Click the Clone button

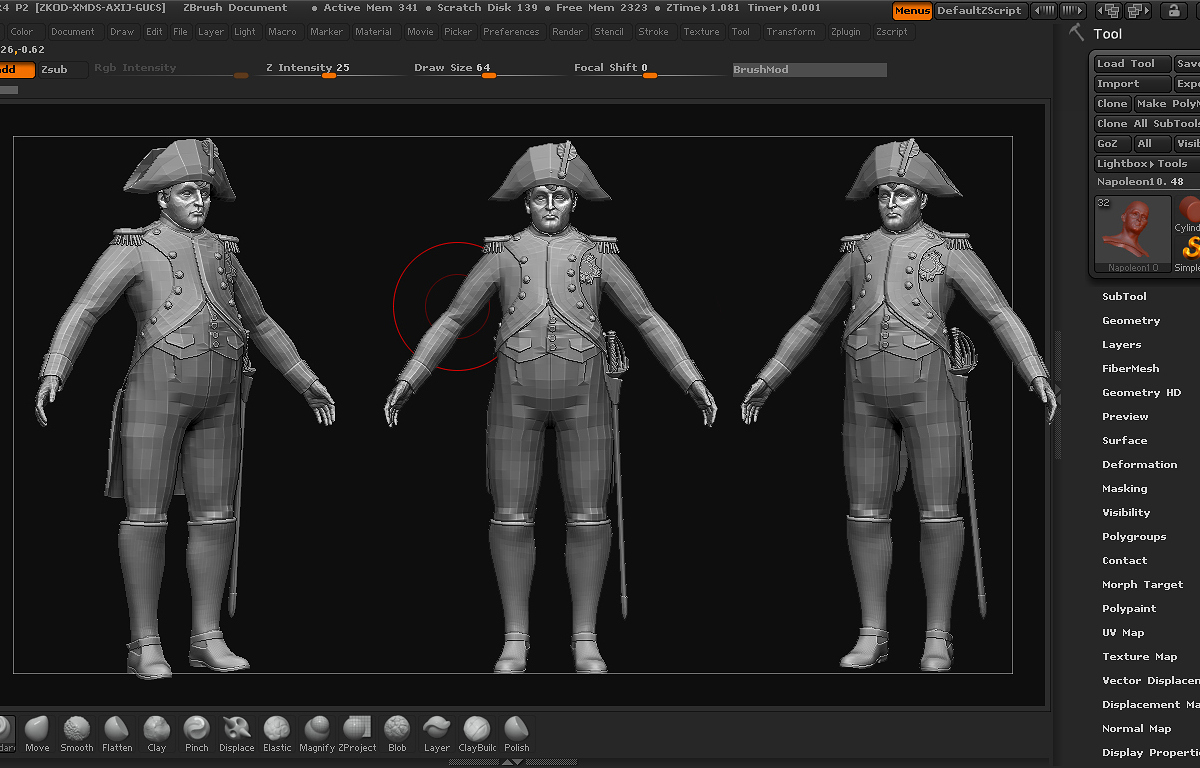tap(1112, 104)
